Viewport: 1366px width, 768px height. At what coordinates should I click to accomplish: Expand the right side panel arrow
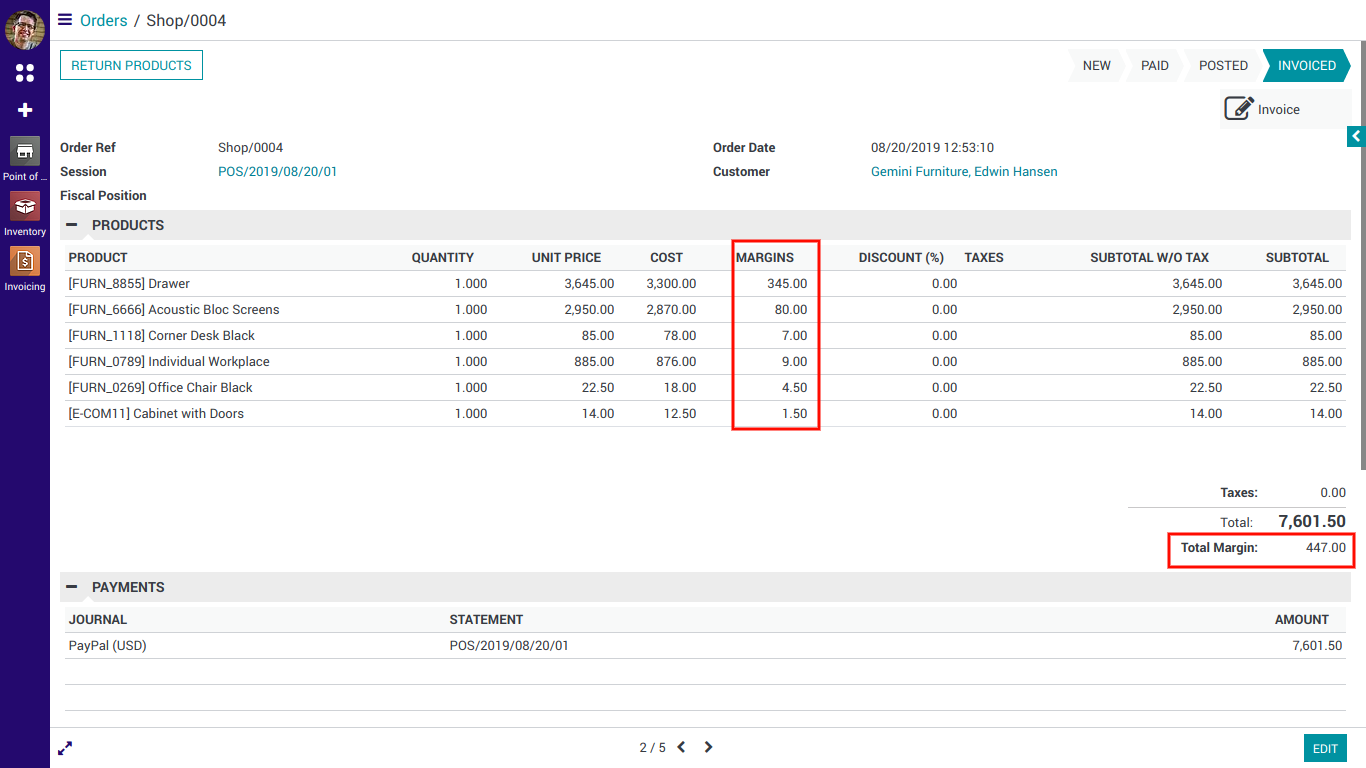point(1356,136)
